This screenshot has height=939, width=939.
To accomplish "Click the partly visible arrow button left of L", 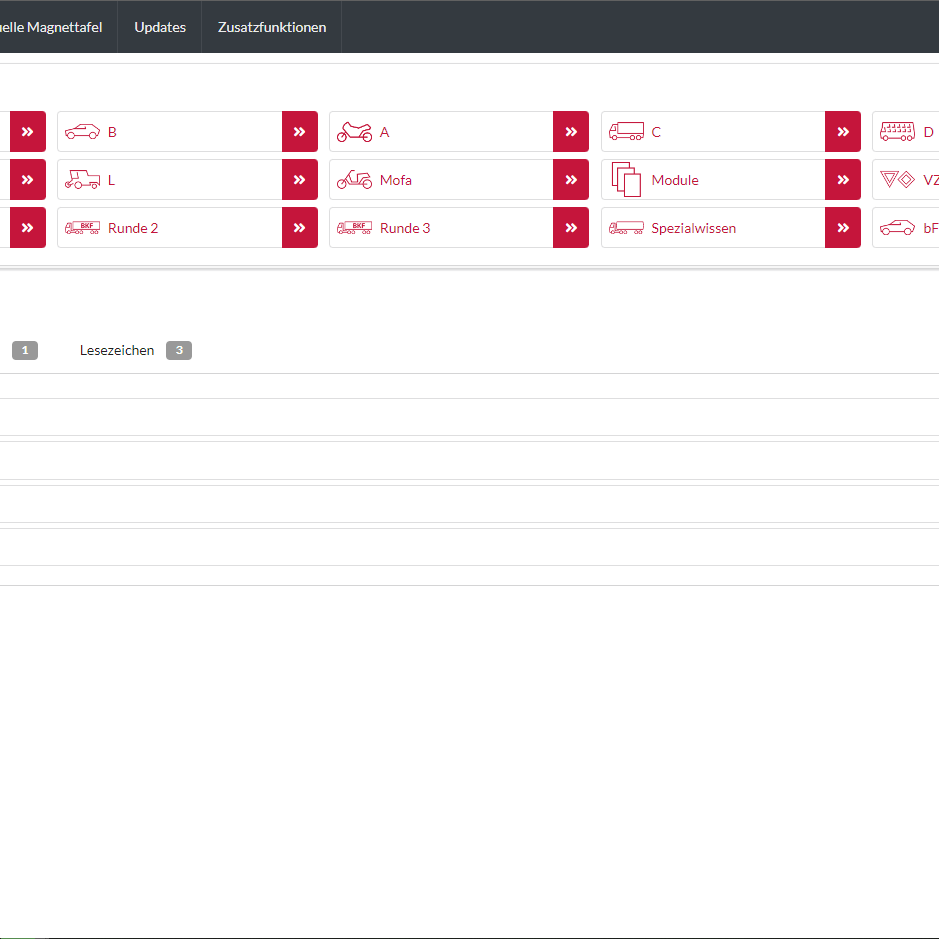I will click(28, 180).
